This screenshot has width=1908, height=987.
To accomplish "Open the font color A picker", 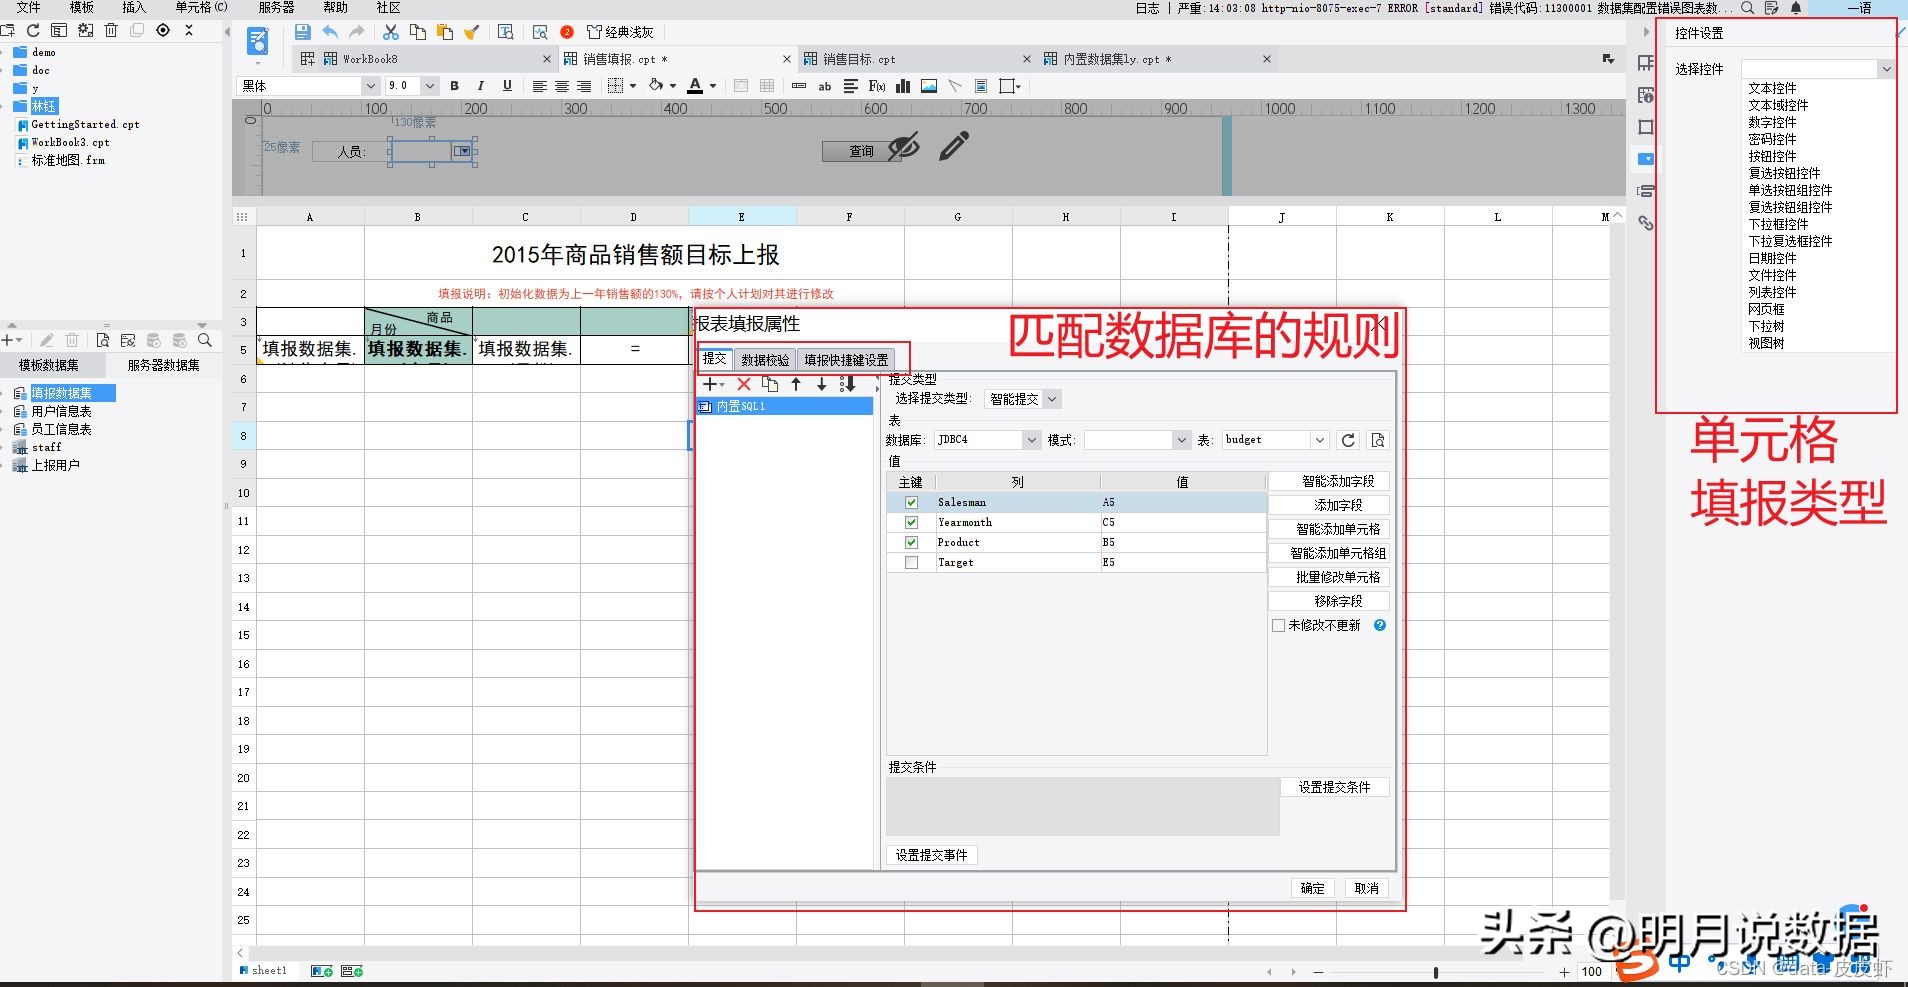I will (696, 86).
